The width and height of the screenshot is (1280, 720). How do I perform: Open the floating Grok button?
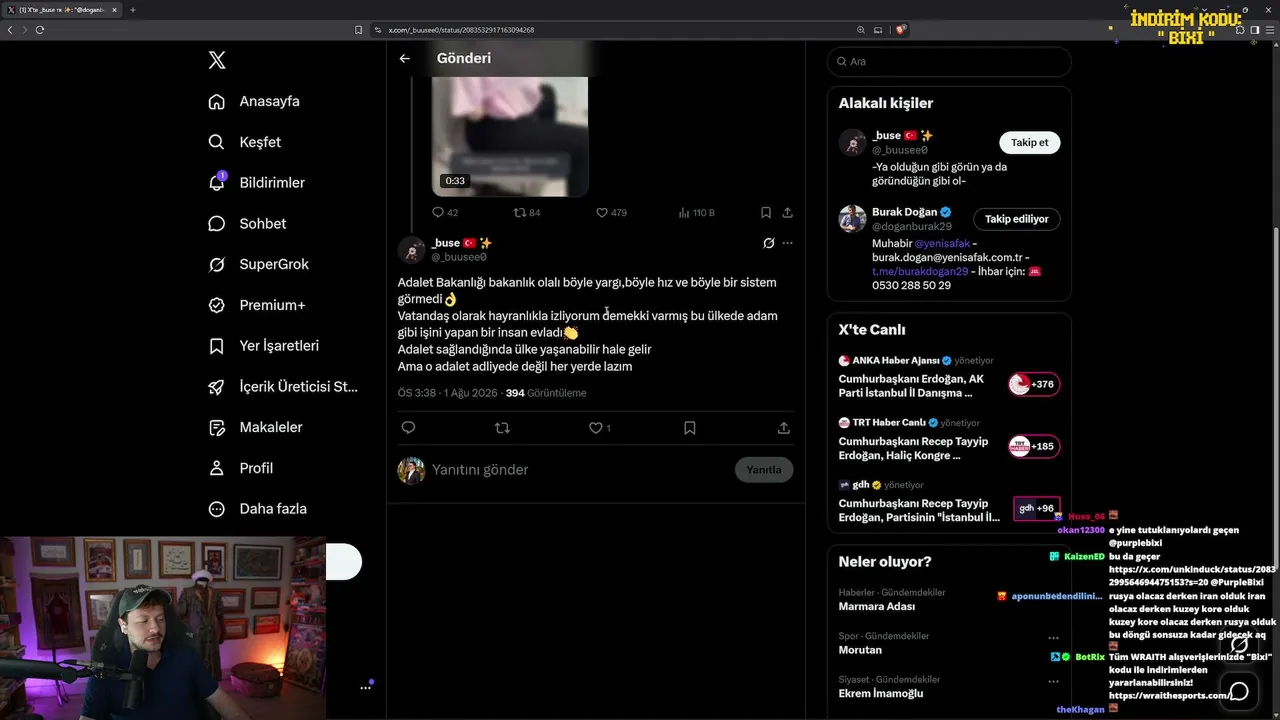pos(1239,645)
